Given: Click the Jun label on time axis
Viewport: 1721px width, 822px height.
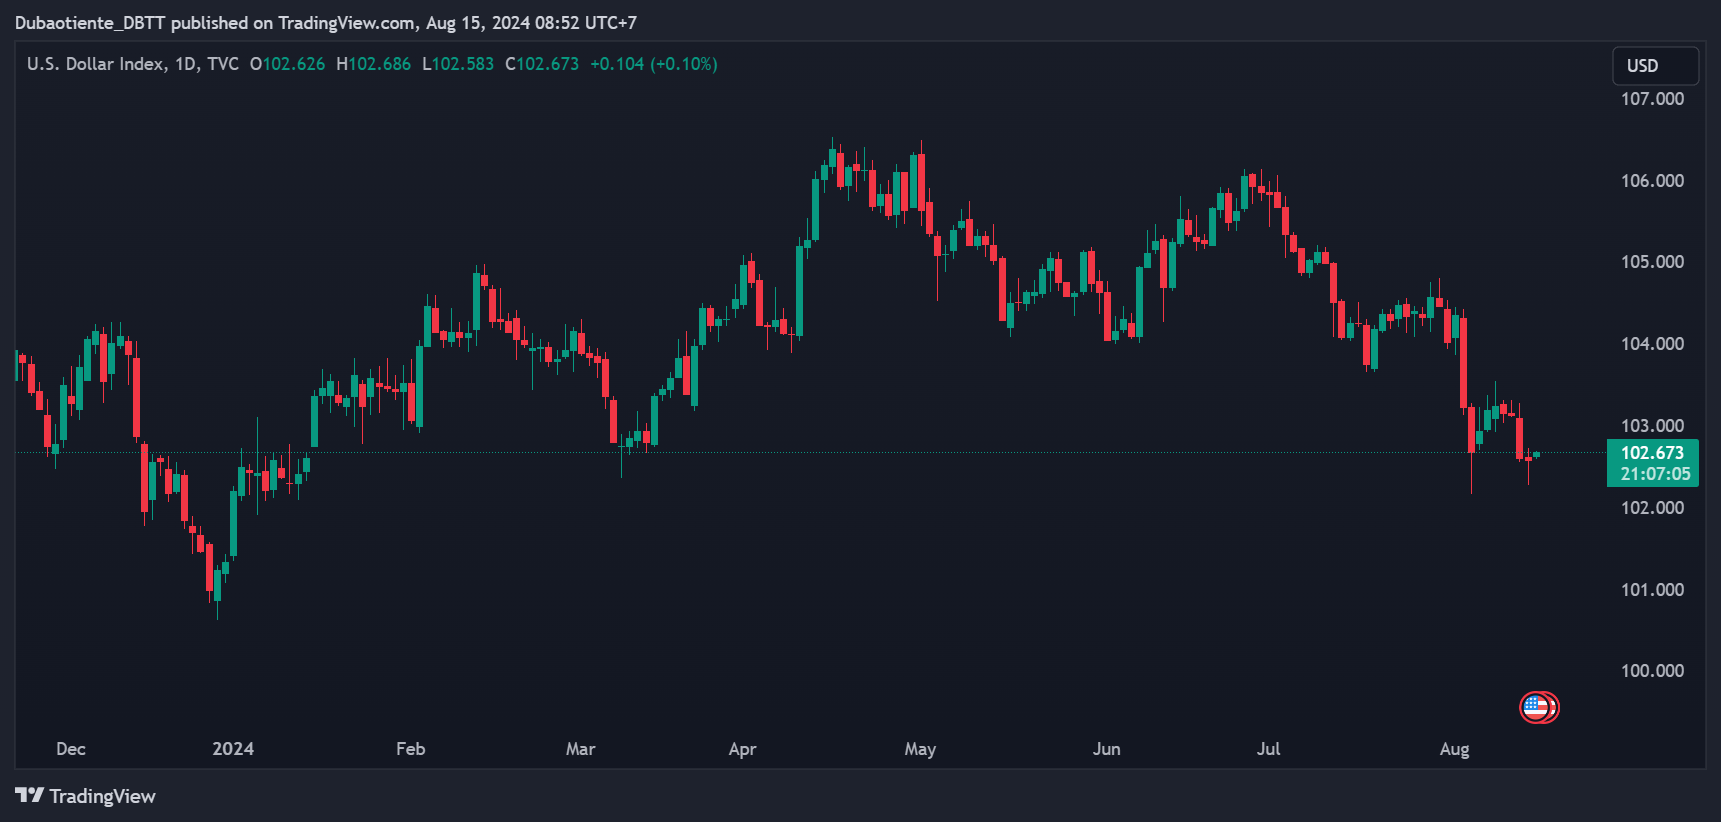Looking at the screenshot, I should [1106, 749].
